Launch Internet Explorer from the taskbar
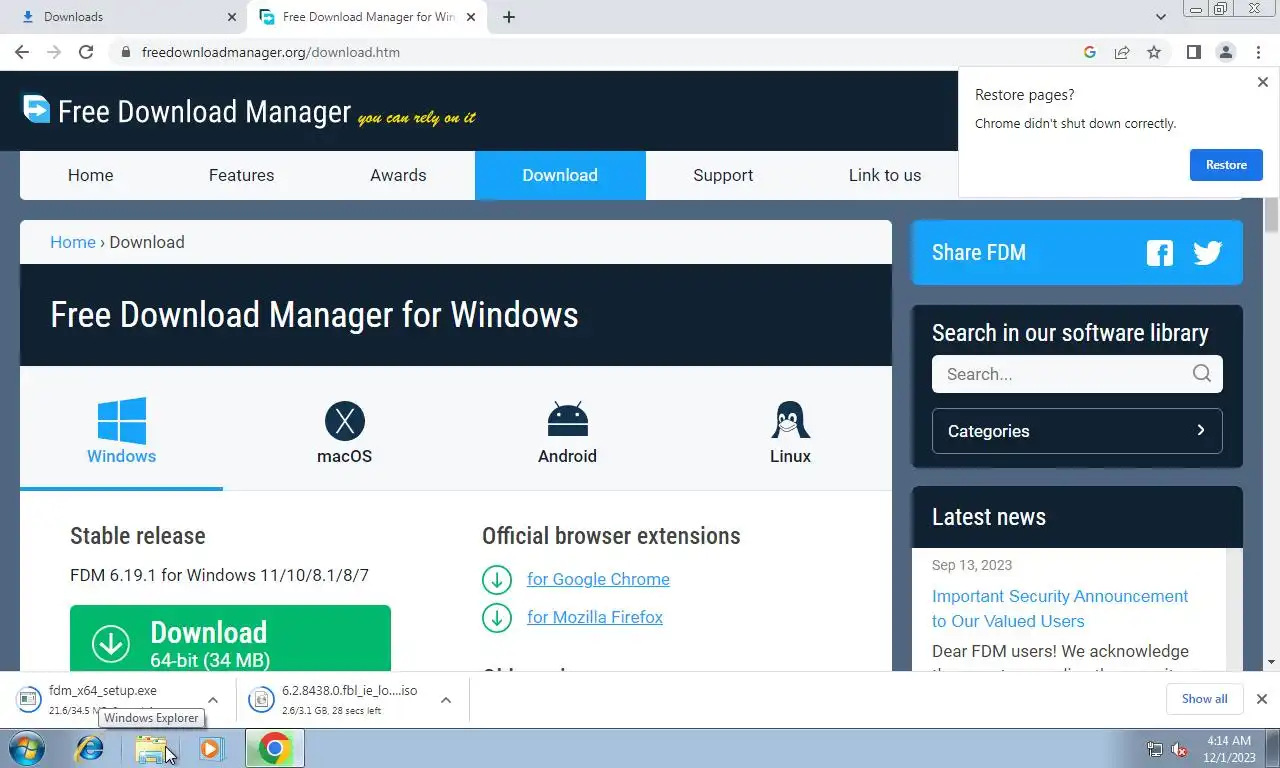This screenshot has height=768, width=1280. tap(90, 748)
